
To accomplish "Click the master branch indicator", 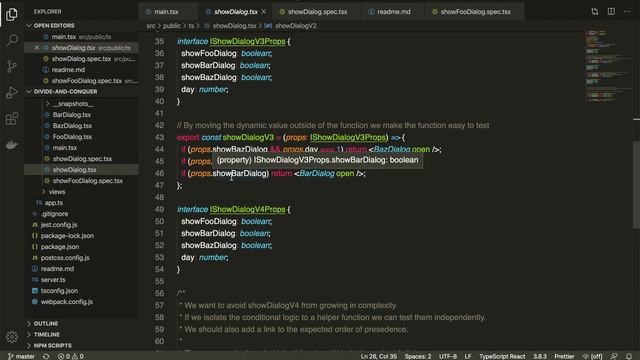I will [22, 356].
